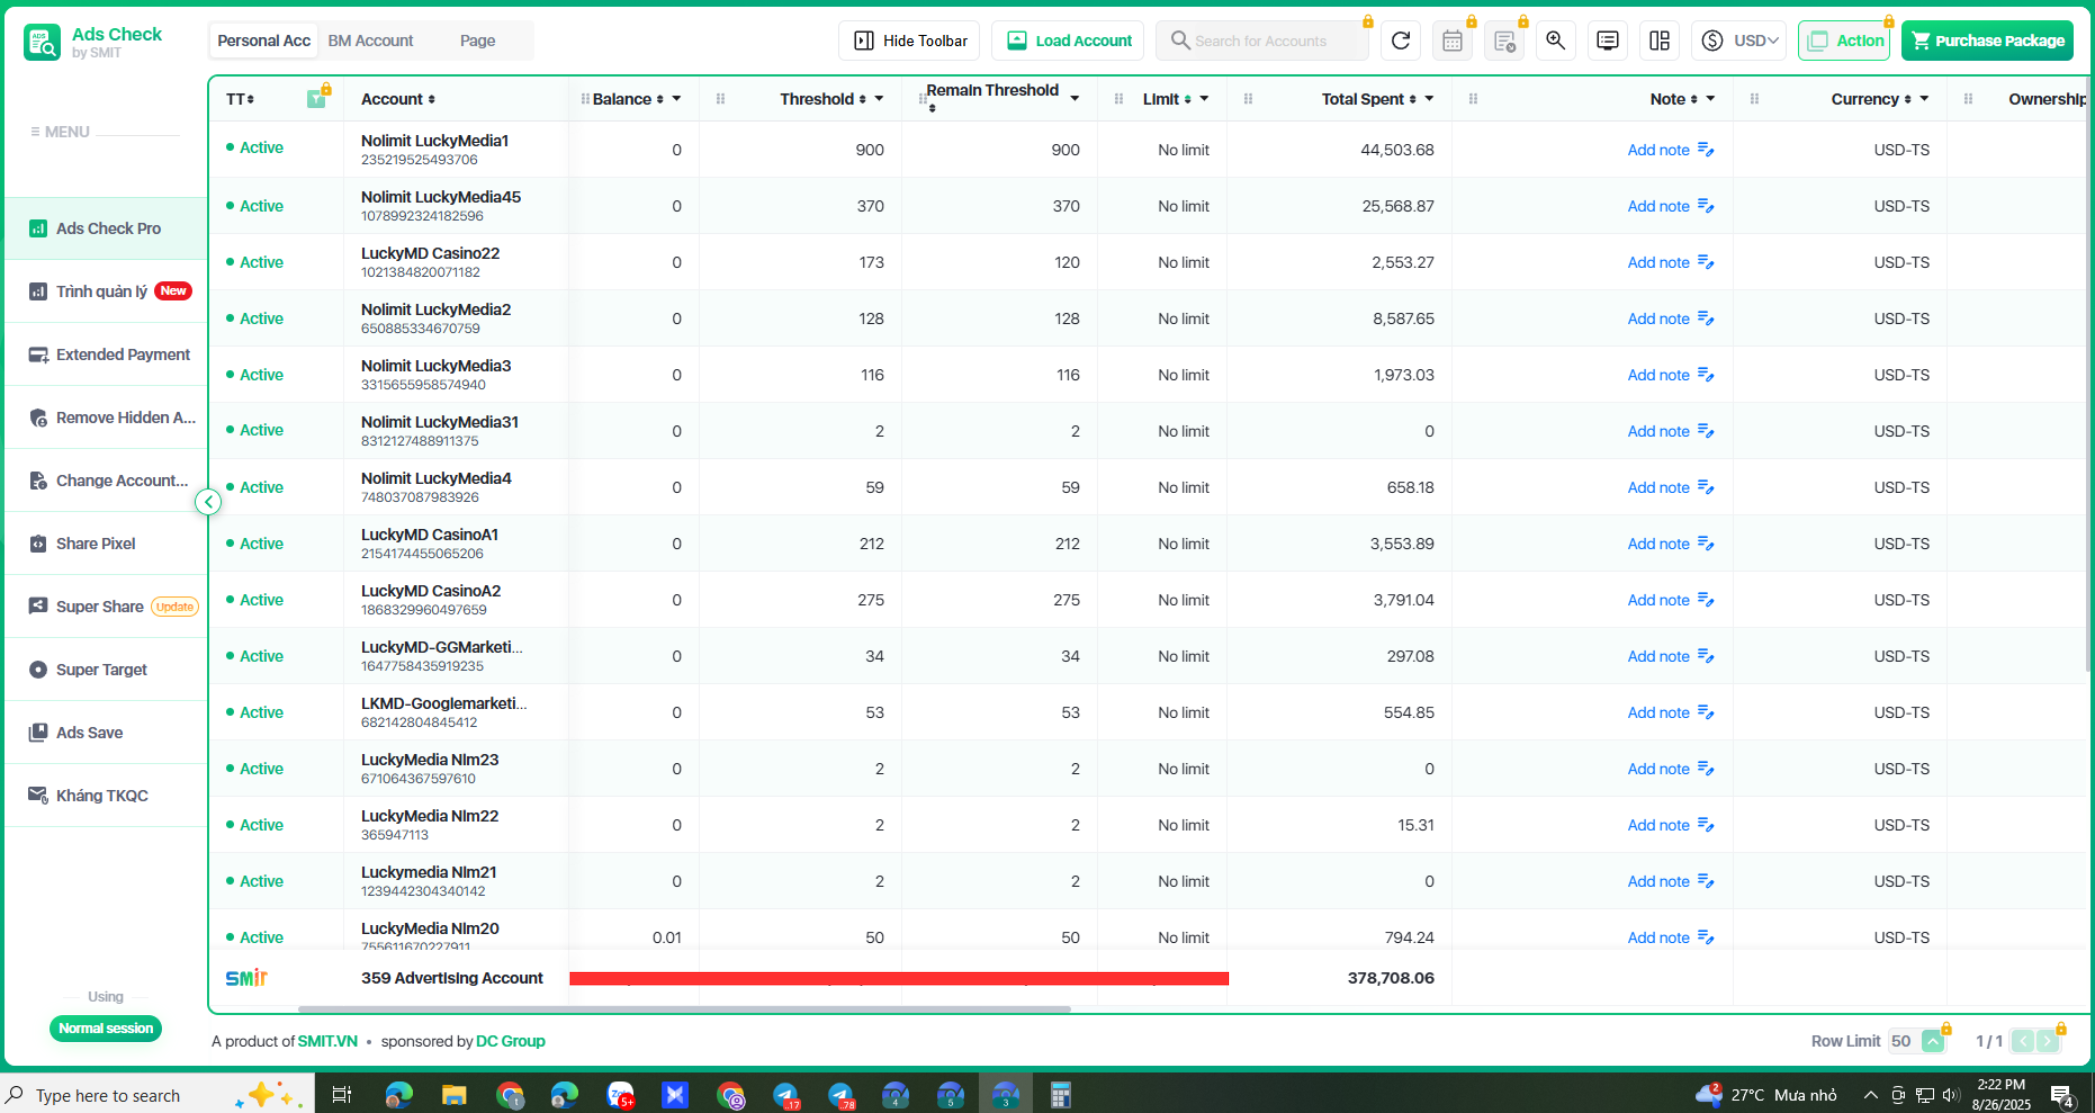
Task: Click the Ads Check logo icon
Action: (42, 42)
